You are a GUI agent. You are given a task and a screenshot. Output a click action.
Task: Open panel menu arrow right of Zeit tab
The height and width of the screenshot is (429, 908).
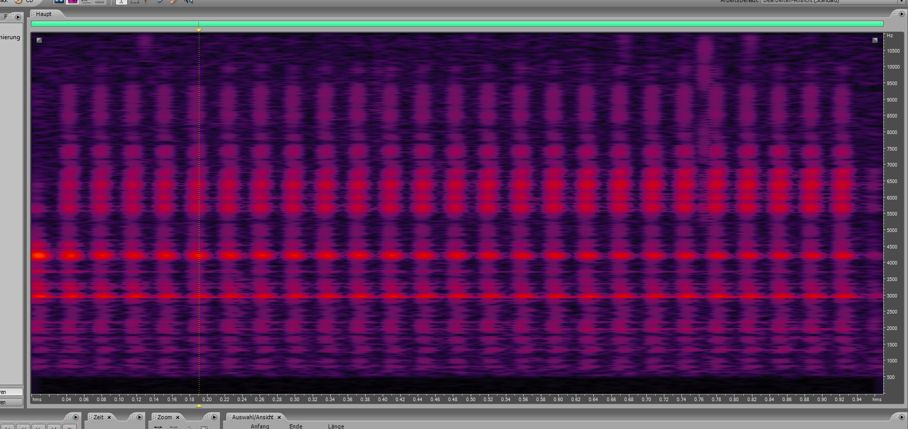pos(139,417)
